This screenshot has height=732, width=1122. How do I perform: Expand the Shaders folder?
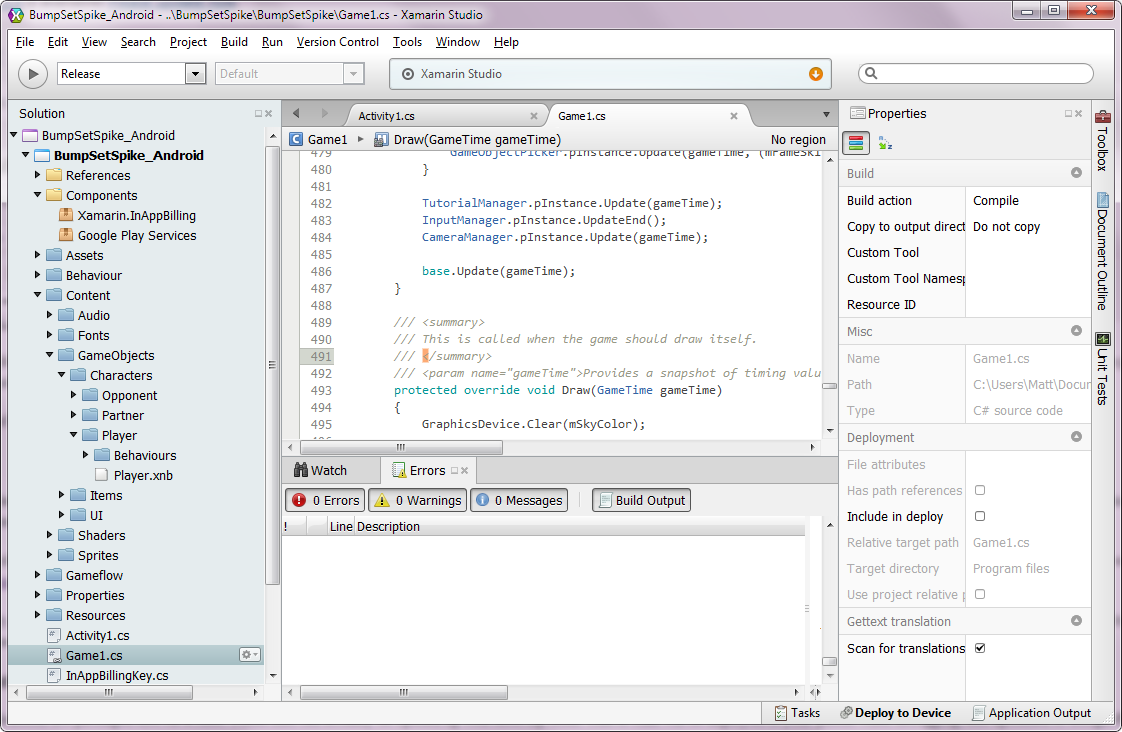[49, 535]
